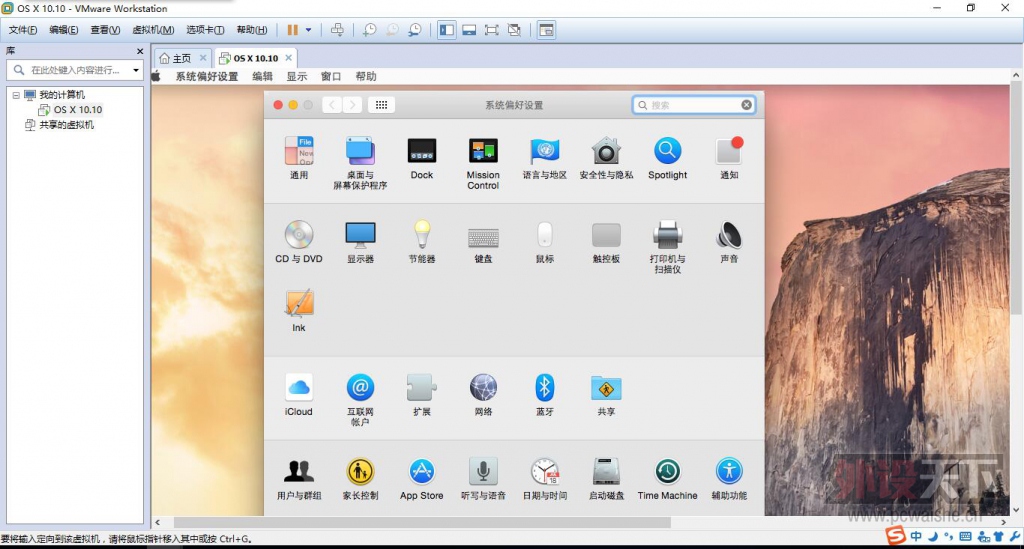1024x549 pixels.
Task: Open VMware 选项卡(T) menu
Action: click(205, 30)
